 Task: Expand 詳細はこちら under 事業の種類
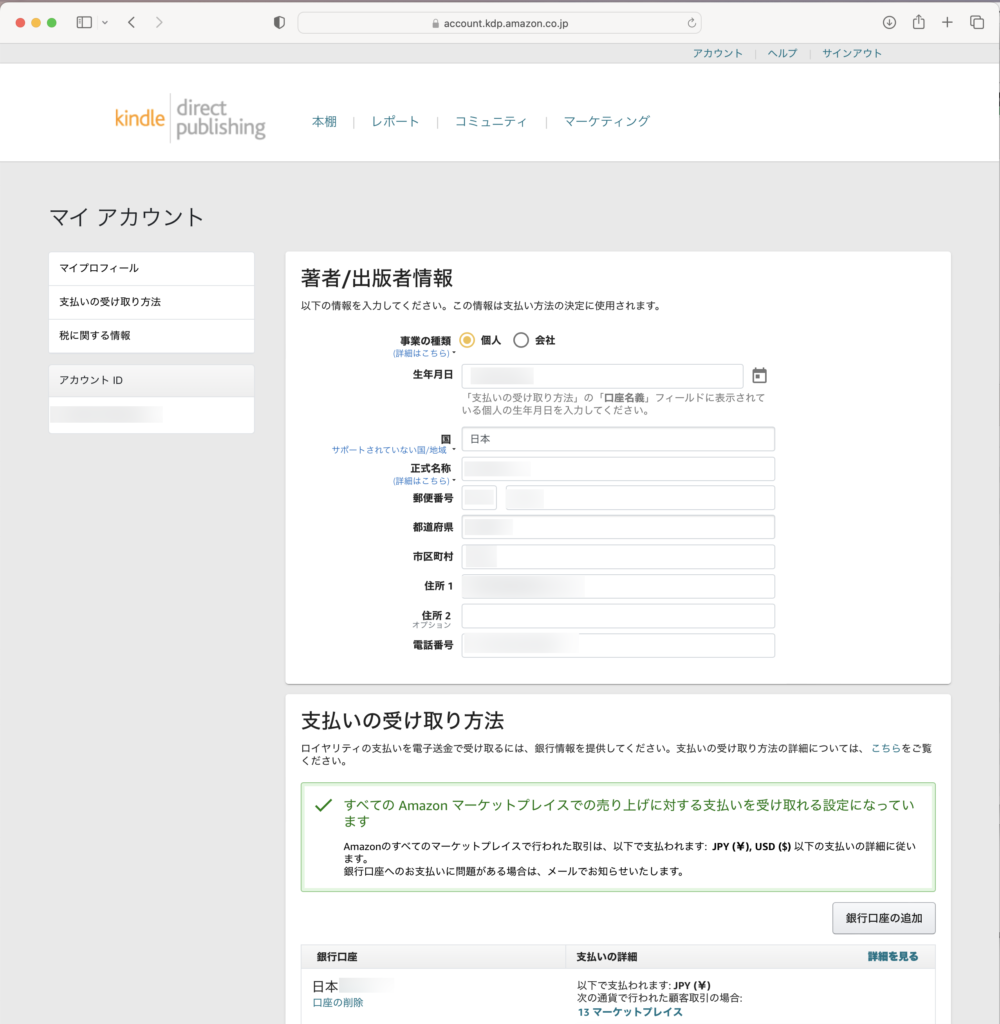point(422,353)
